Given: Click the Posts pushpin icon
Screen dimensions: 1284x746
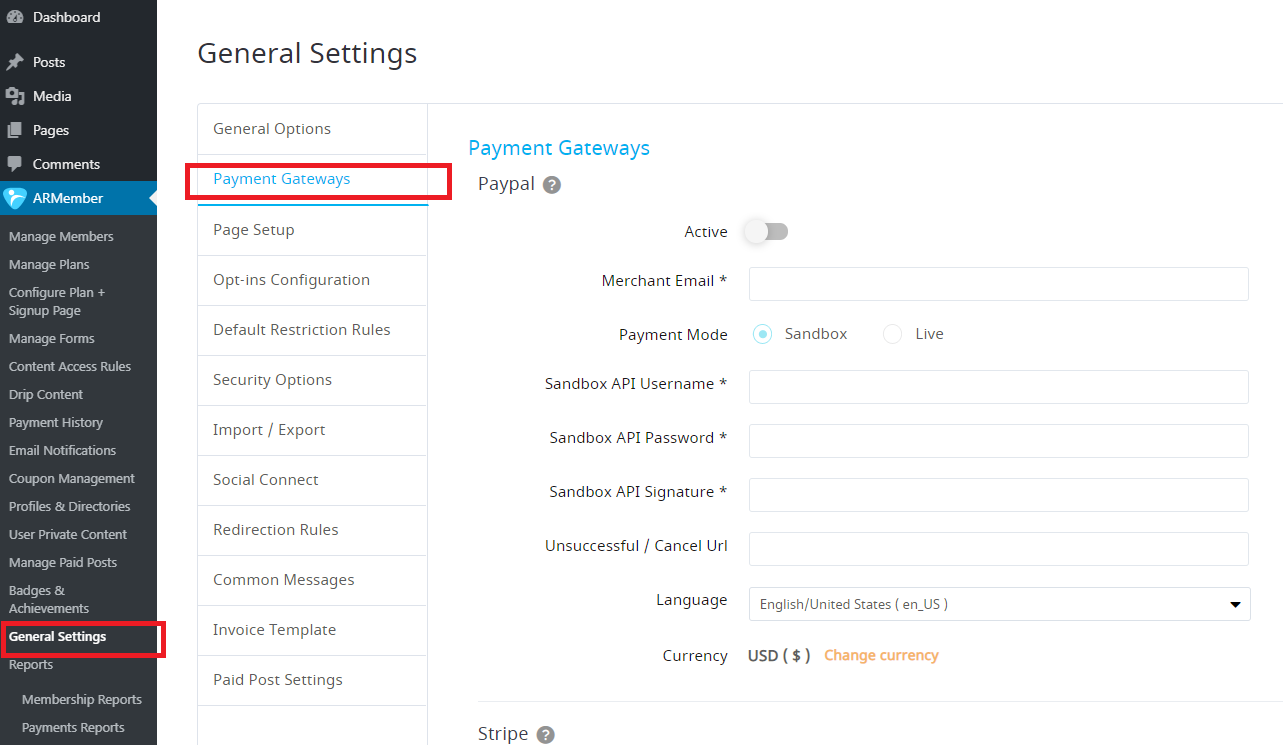Looking at the screenshot, I should coord(15,62).
